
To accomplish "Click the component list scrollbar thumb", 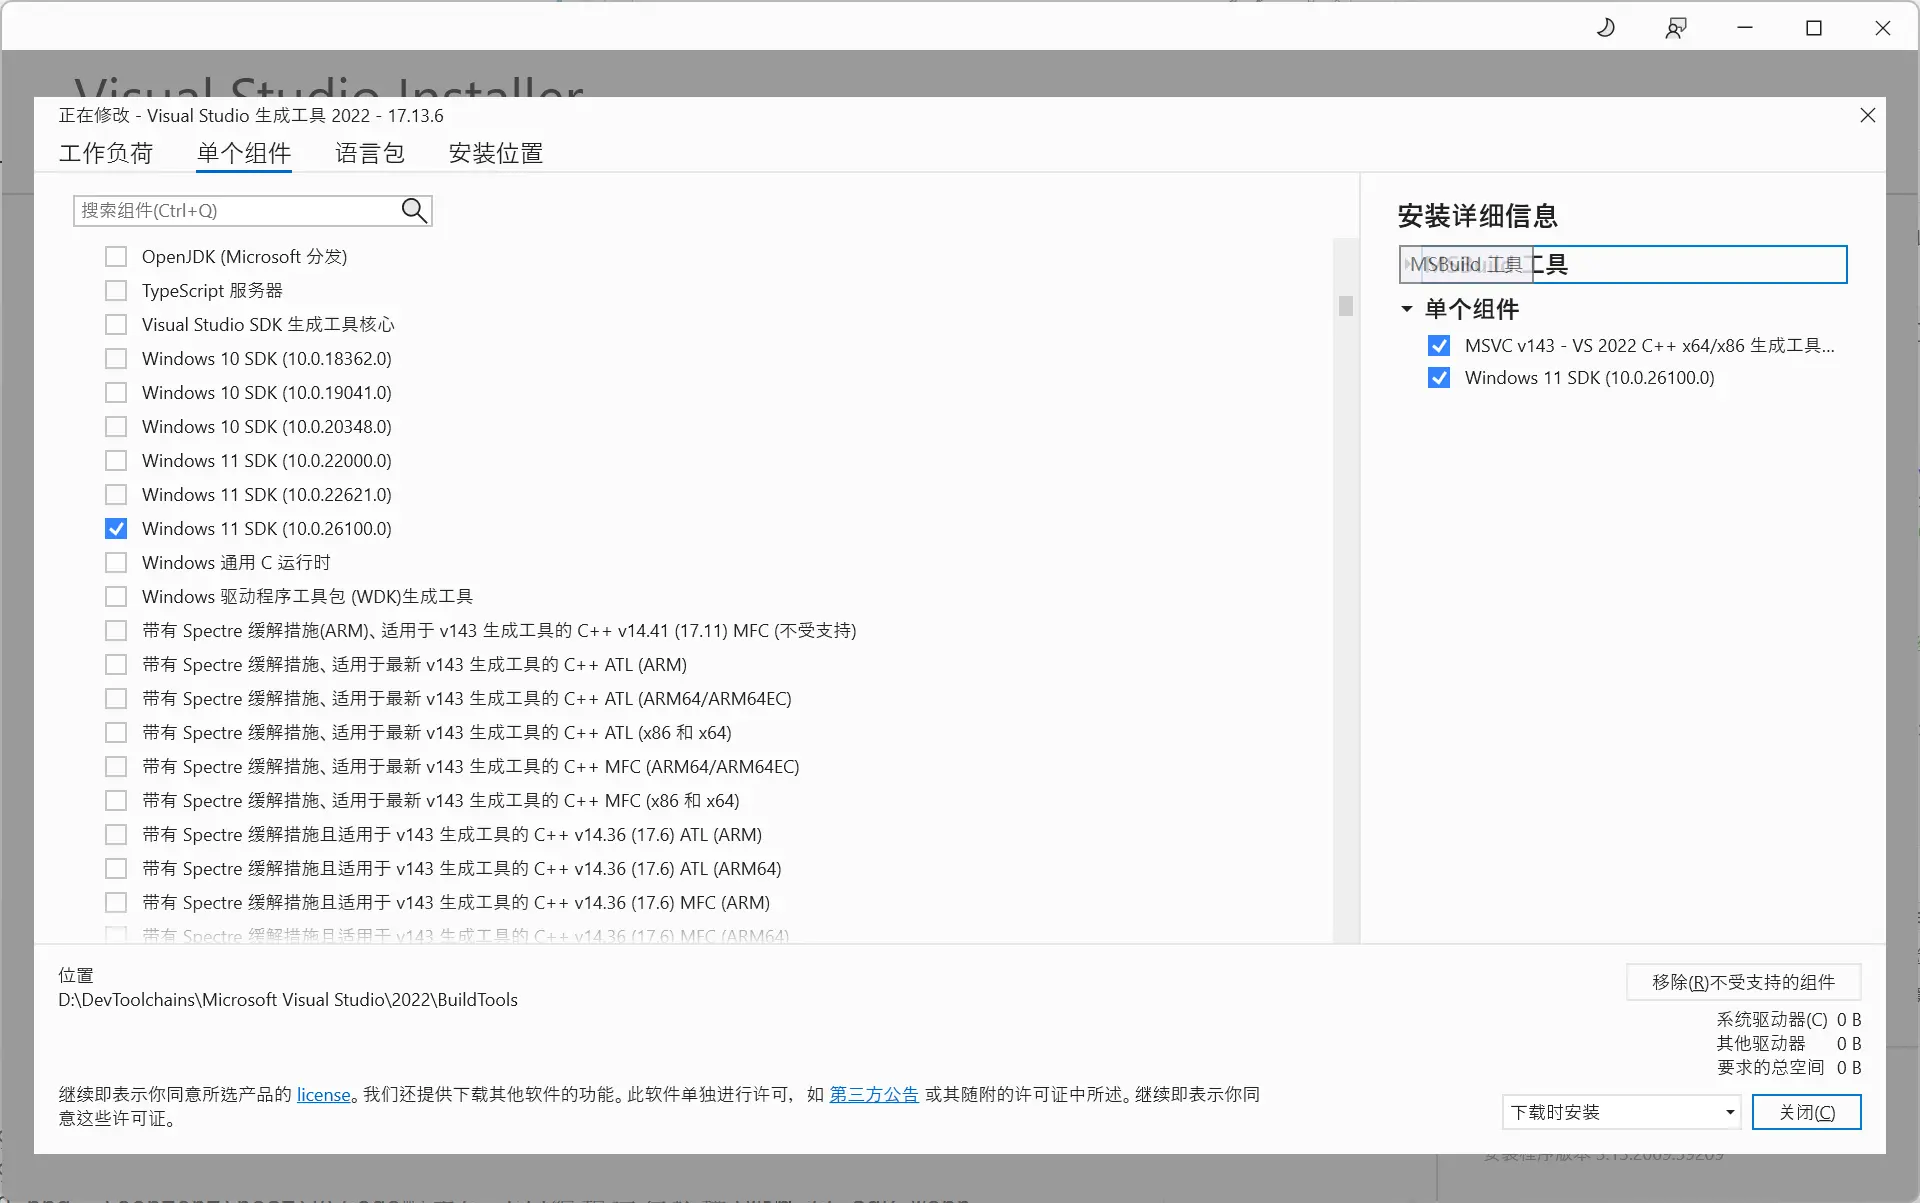I will (x=1346, y=306).
